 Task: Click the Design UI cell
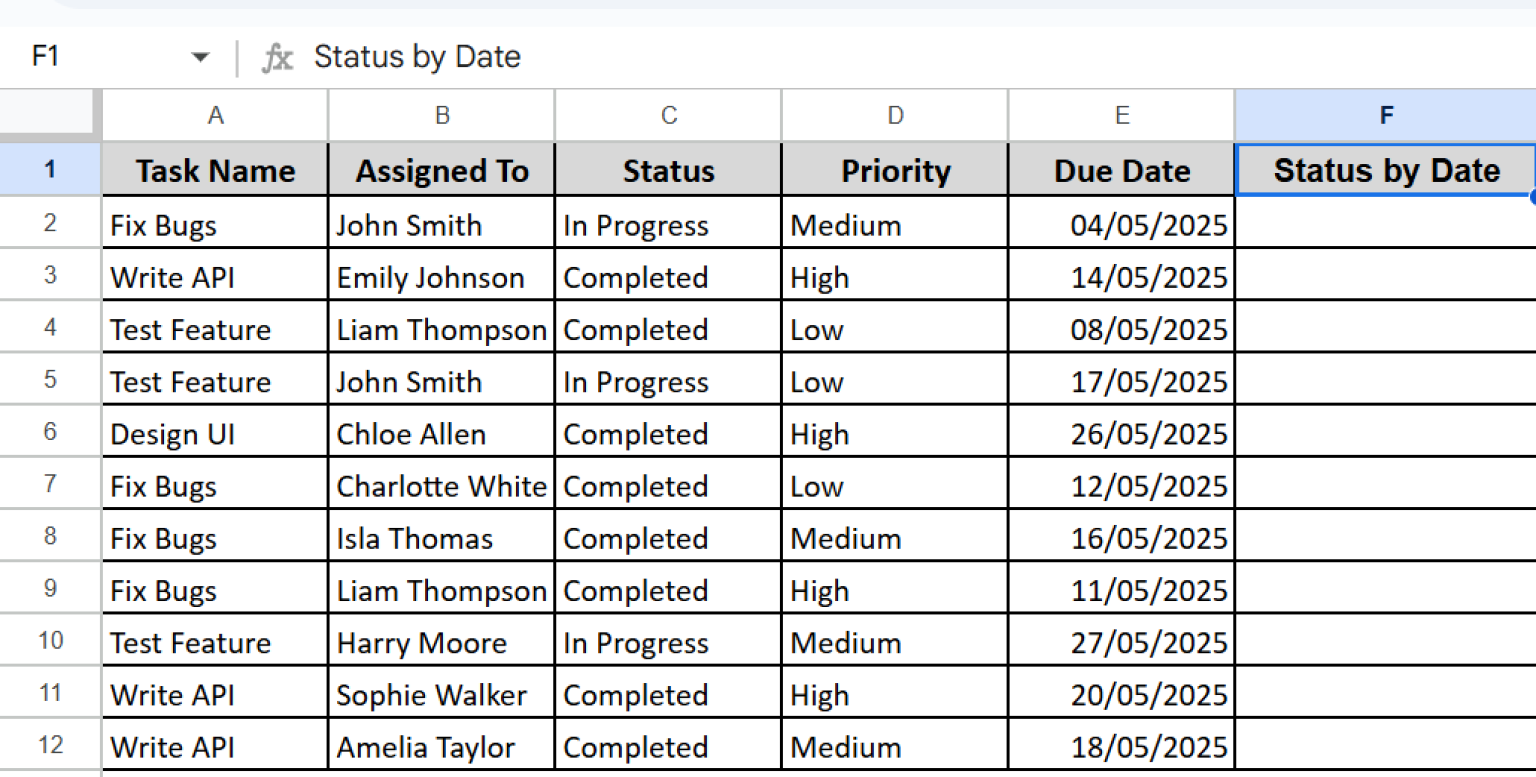click(x=215, y=434)
